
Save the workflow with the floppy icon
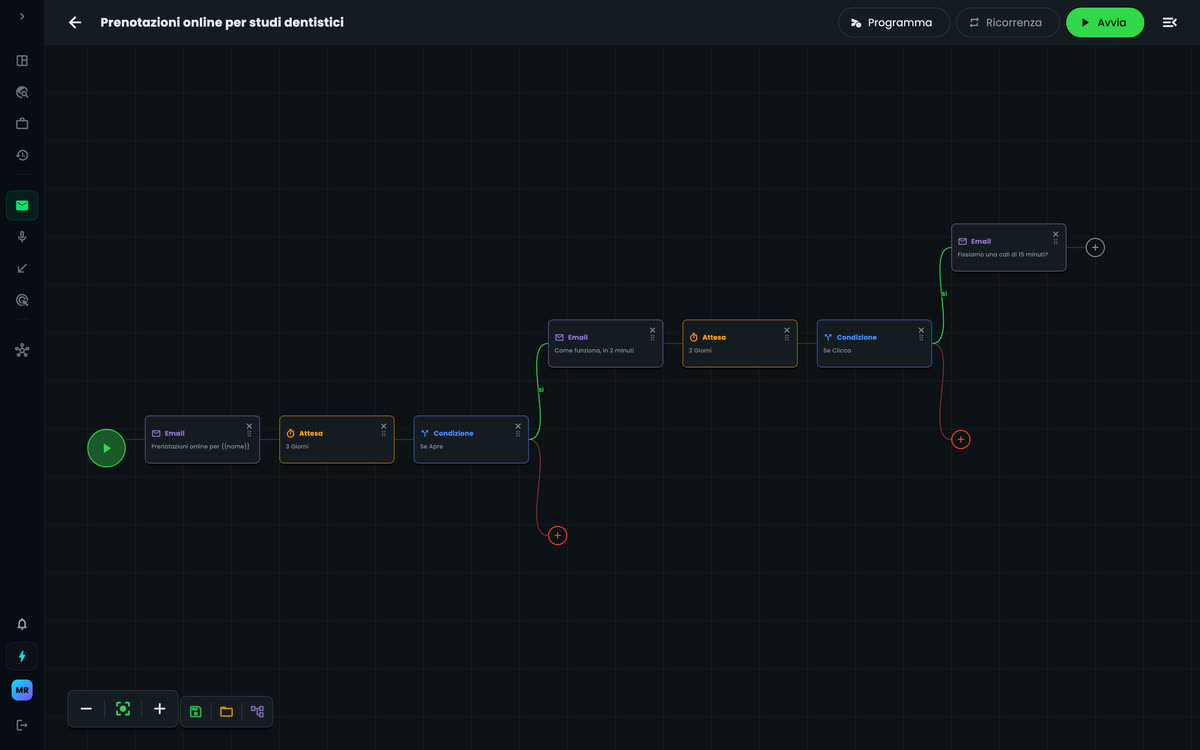coord(196,711)
